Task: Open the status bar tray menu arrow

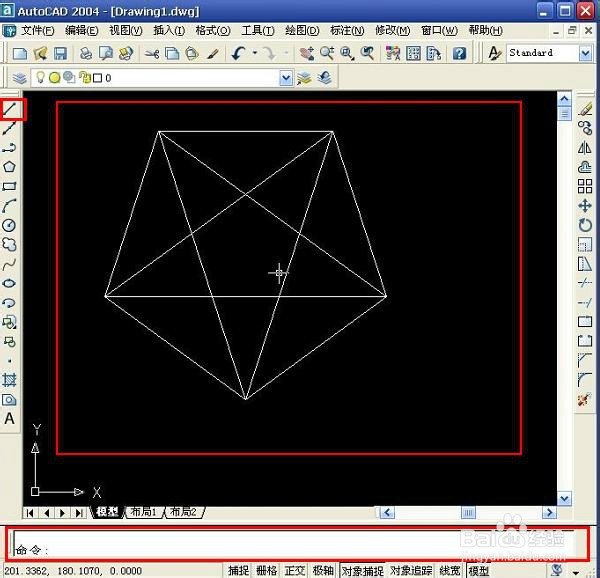Action: (x=576, y=572)
